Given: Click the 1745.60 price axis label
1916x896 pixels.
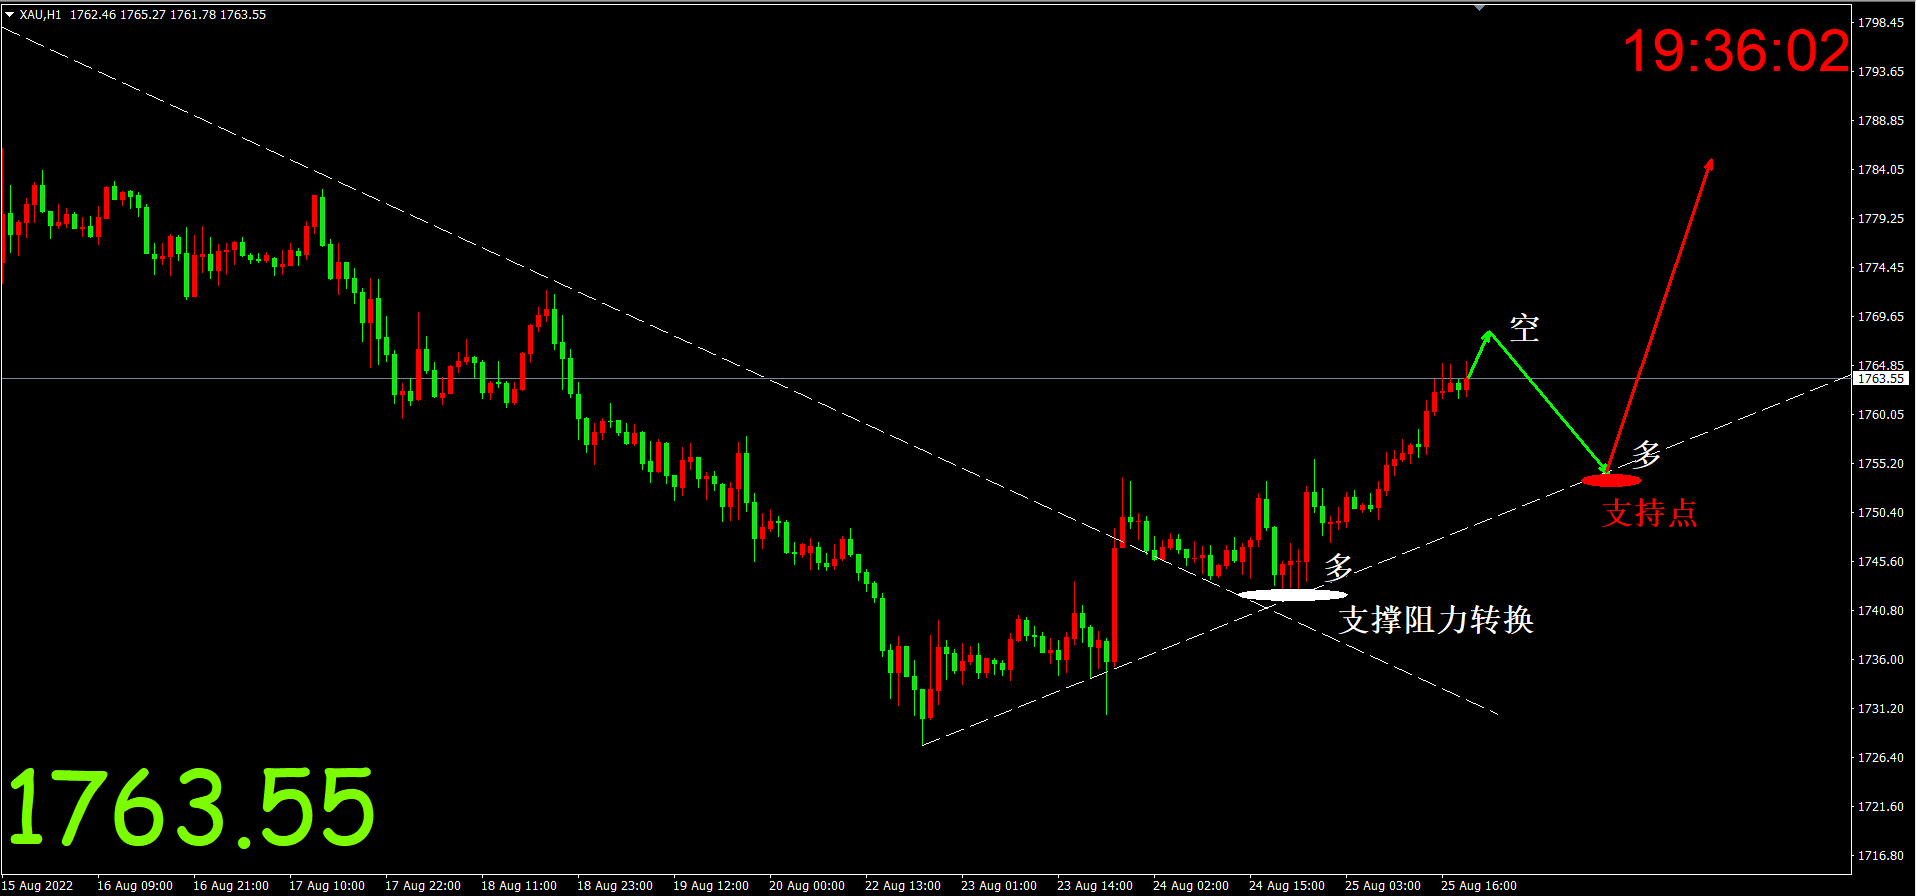Looking at the screenshot, I should (1881, 561).
